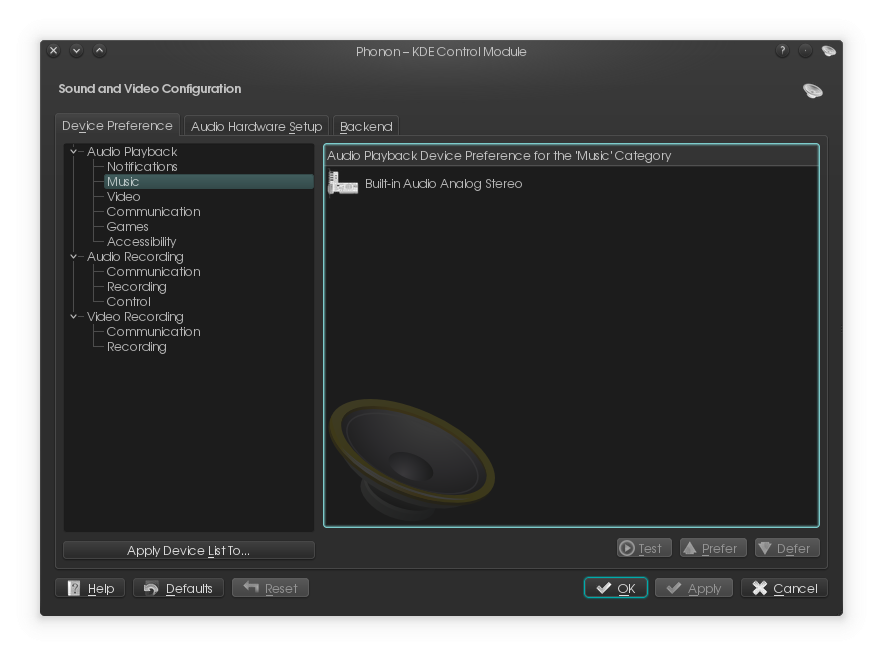Viewport: 883px width, 656px height.
Task: Click the keep-above arrow icon in title bar
Action: click(x=99, y=51)
